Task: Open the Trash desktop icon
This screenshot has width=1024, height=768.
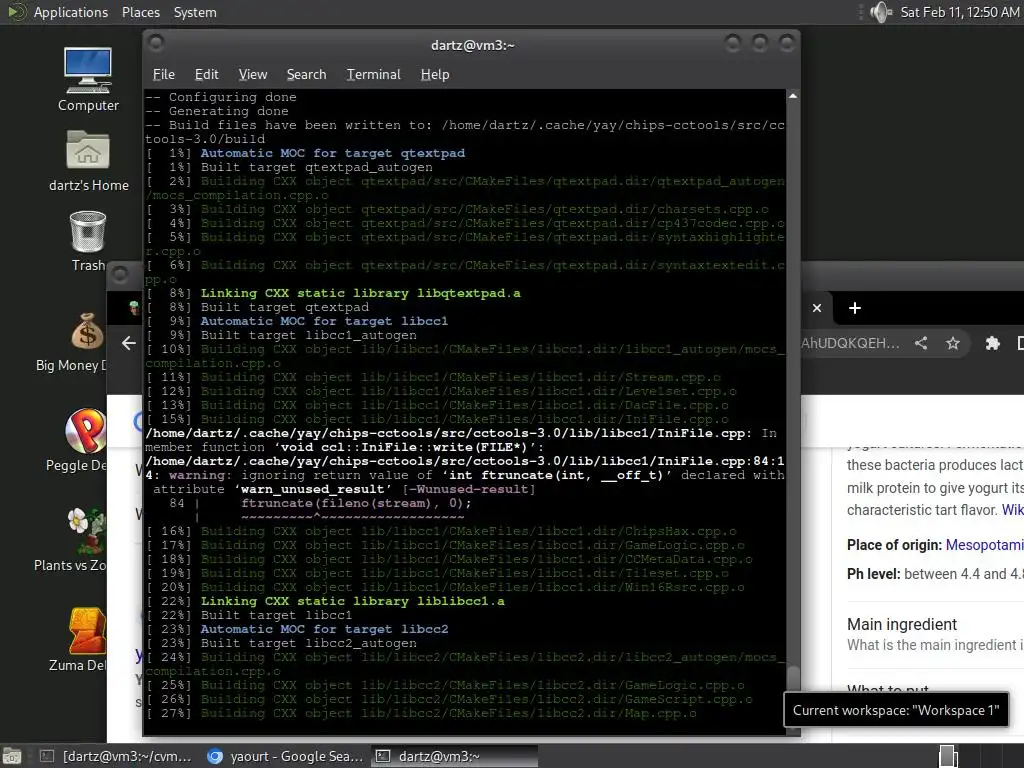Action: click(x=88, y=241)
